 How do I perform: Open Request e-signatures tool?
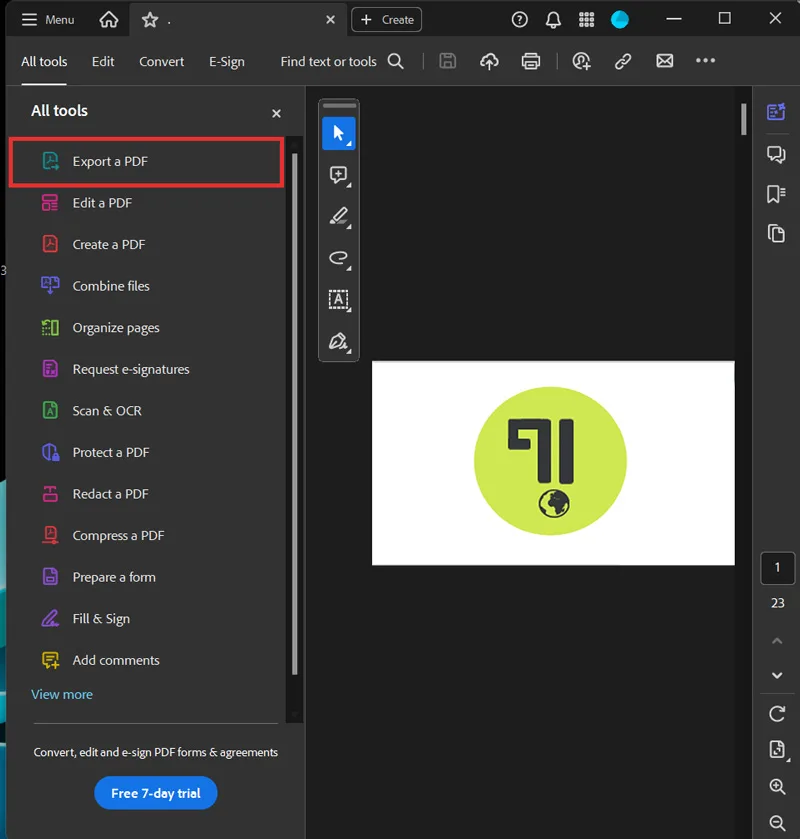pos(147,369)
